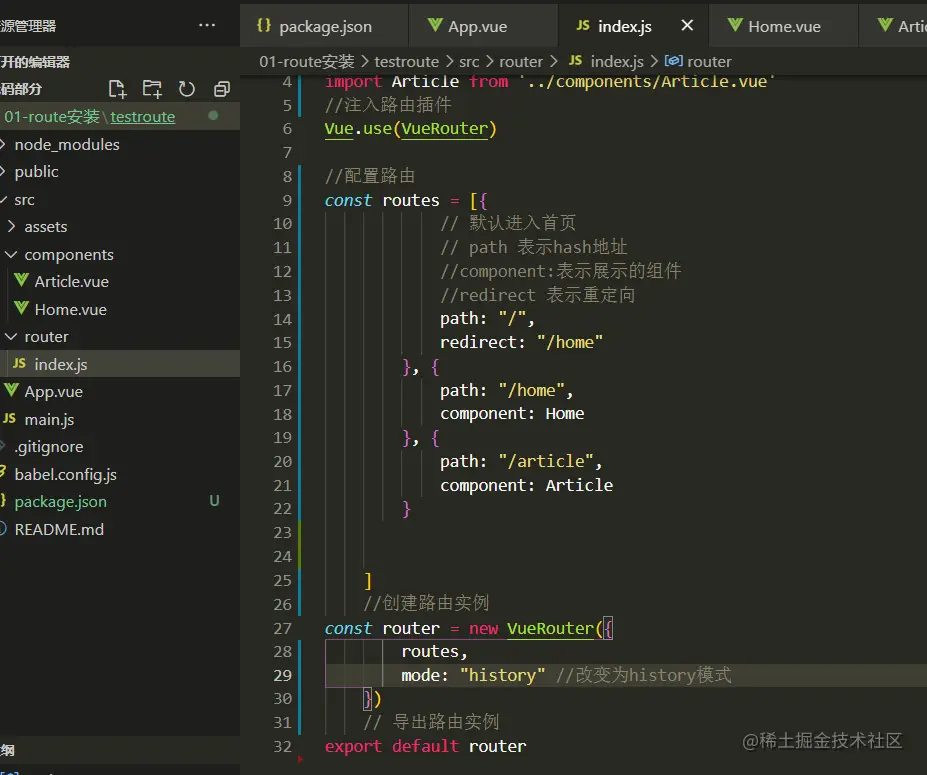This screenshot has width=927, height=775.
Task: Collapse the src folder
Action: 24,200
